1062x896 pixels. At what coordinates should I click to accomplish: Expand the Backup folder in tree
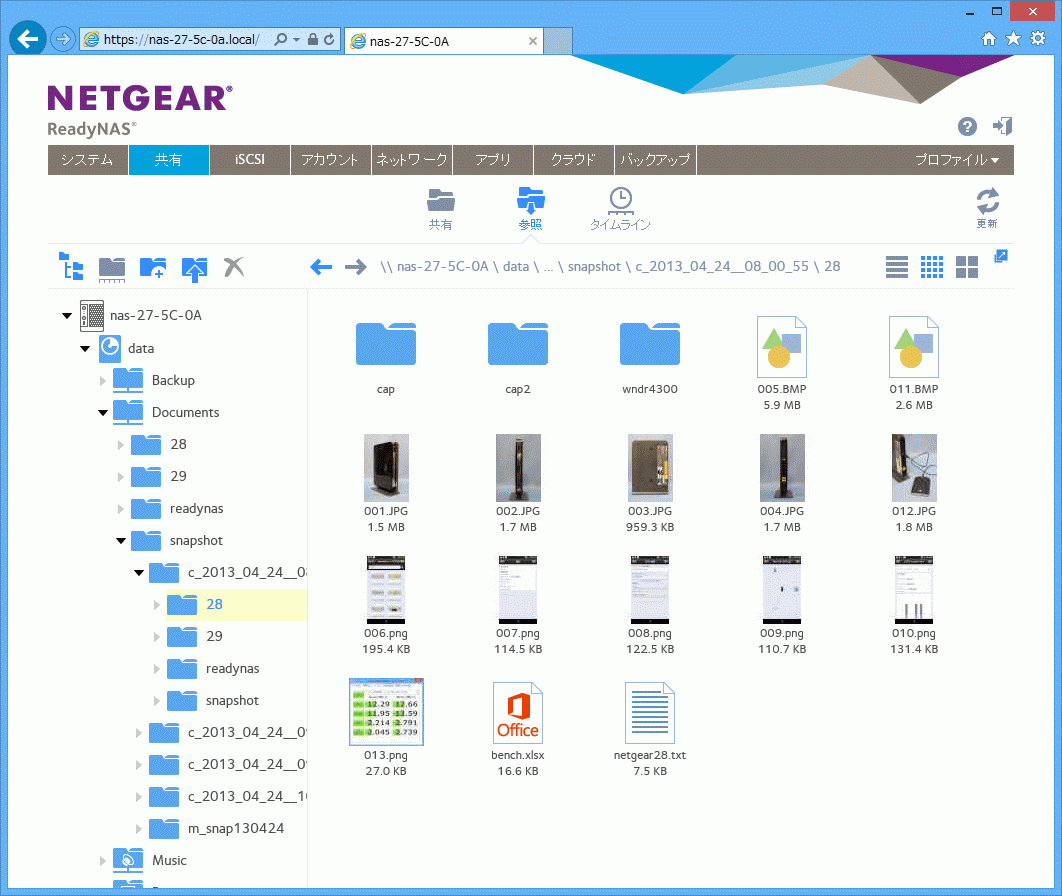click(x=103, y=380)
